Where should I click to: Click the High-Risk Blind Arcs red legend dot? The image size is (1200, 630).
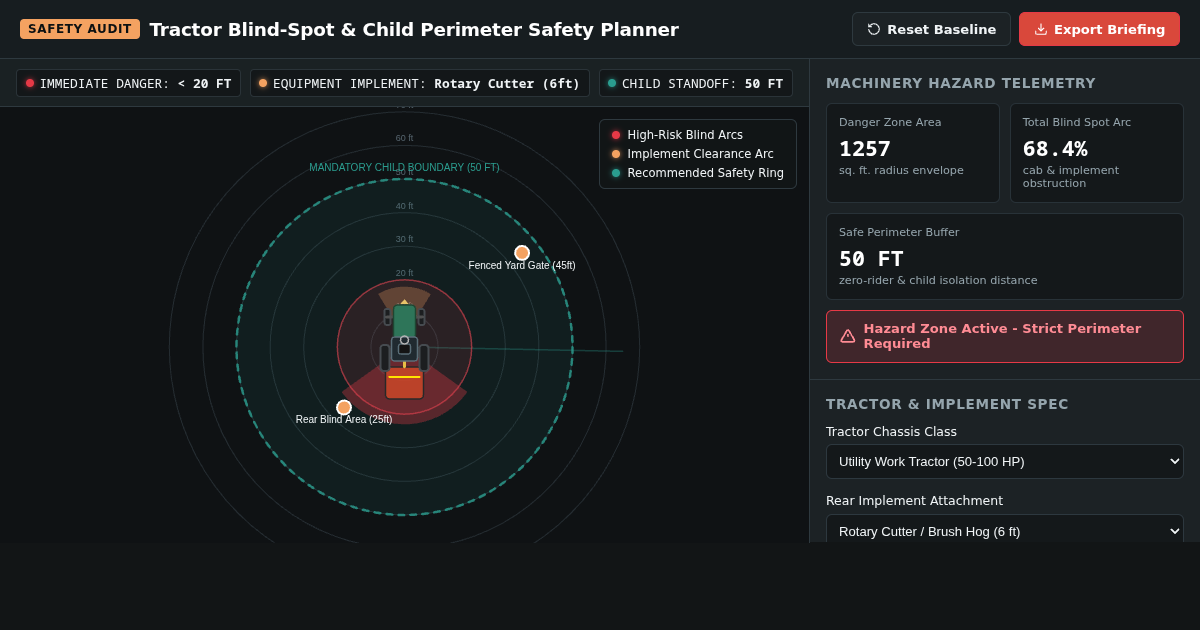(616, 135)
